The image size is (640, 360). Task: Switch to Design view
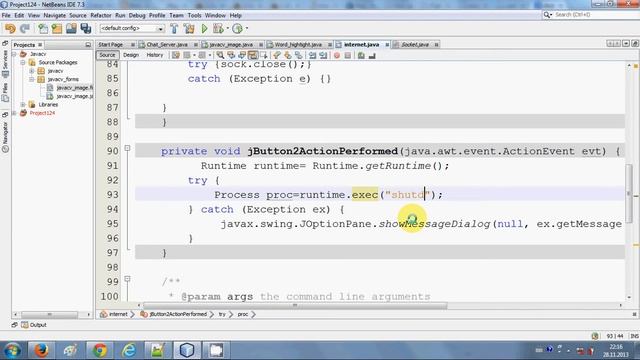(x=131, y=55)
